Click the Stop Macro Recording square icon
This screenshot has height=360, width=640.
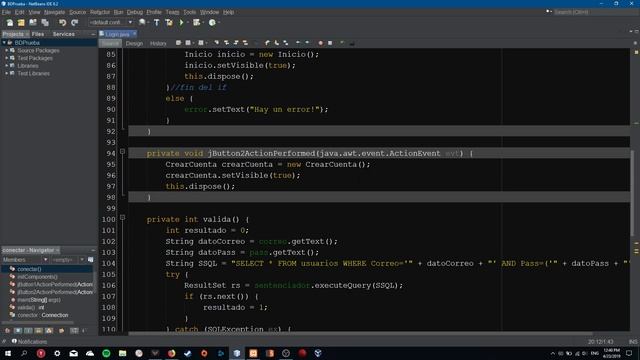click(330, 43)
